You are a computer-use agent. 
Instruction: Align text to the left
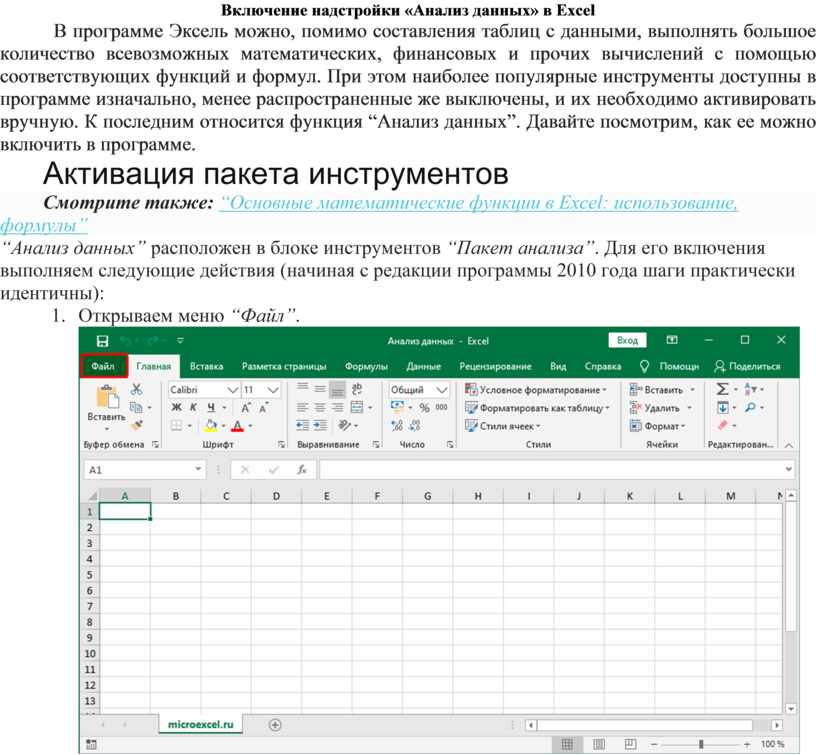click(x=302, y=407)
